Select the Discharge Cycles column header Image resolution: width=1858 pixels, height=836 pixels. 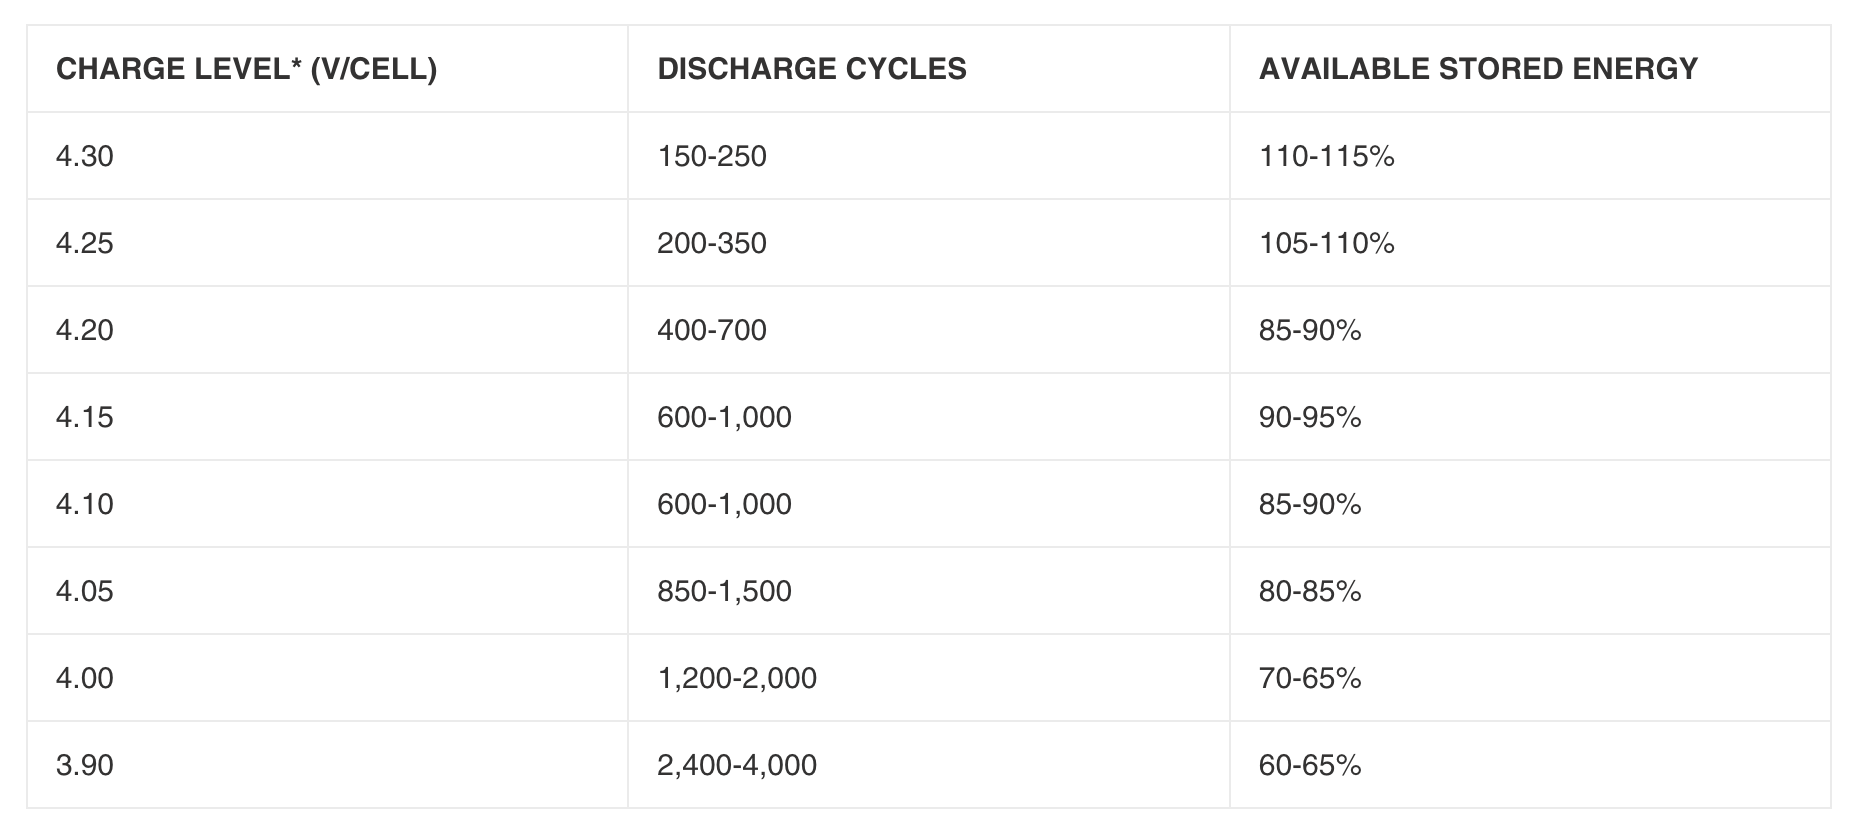point(929,69)
